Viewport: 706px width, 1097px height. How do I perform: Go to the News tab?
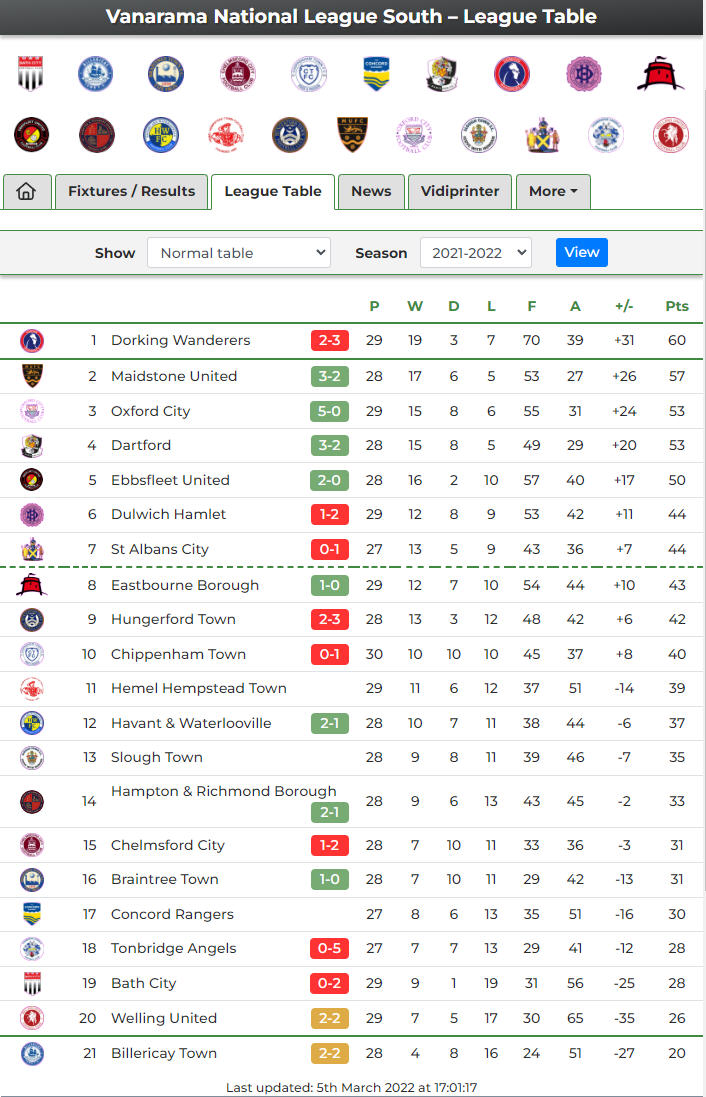point(371,191)
